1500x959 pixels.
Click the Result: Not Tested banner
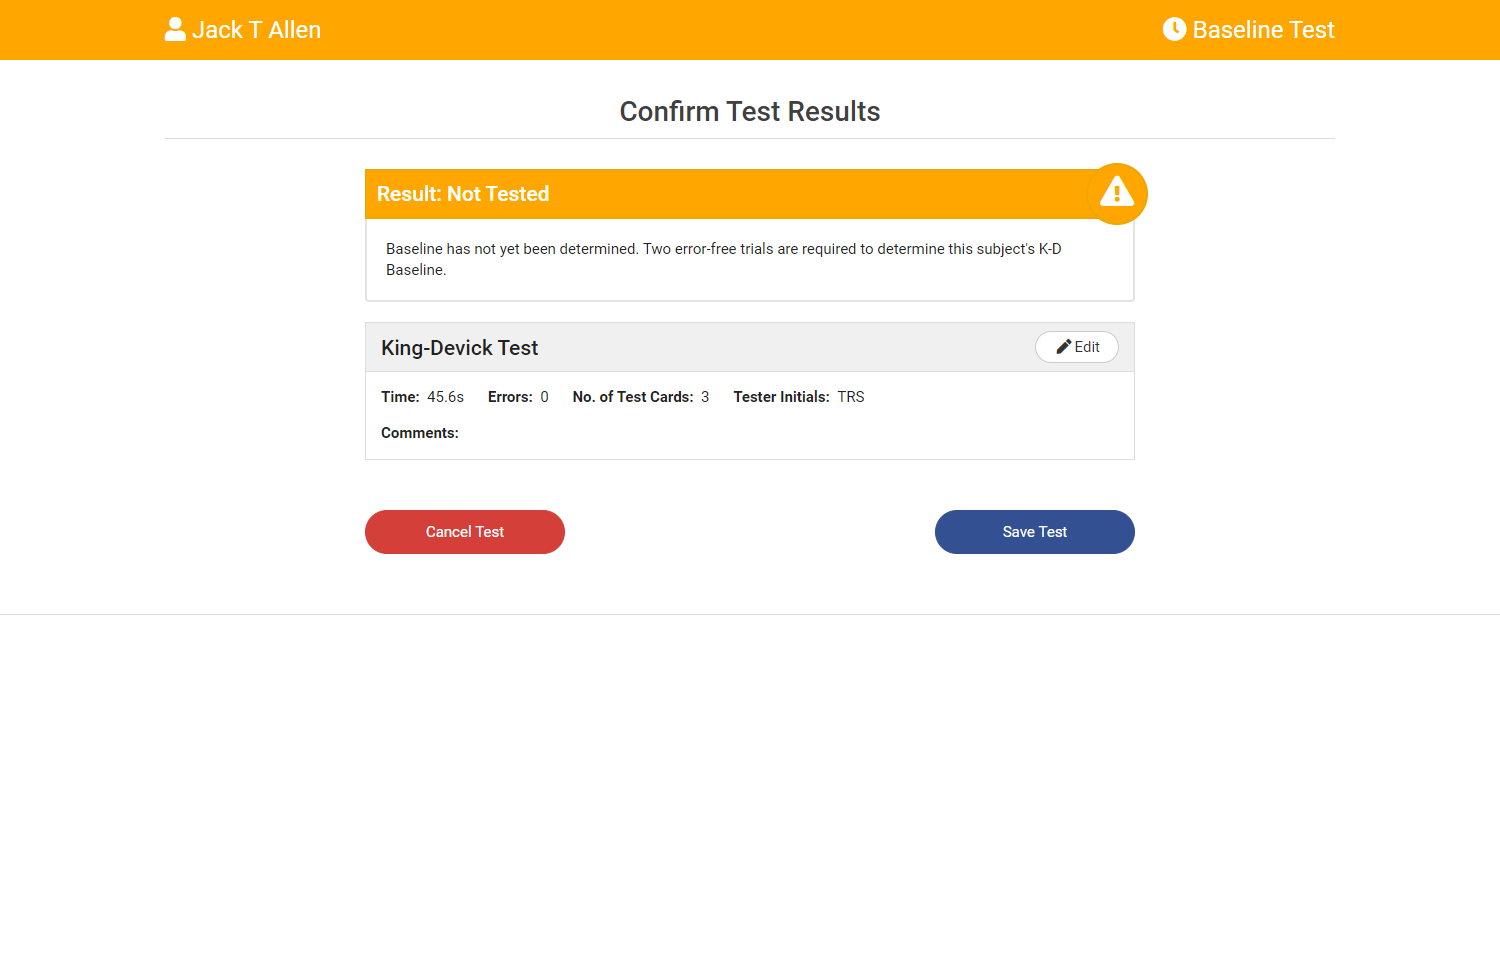[700, 193]
